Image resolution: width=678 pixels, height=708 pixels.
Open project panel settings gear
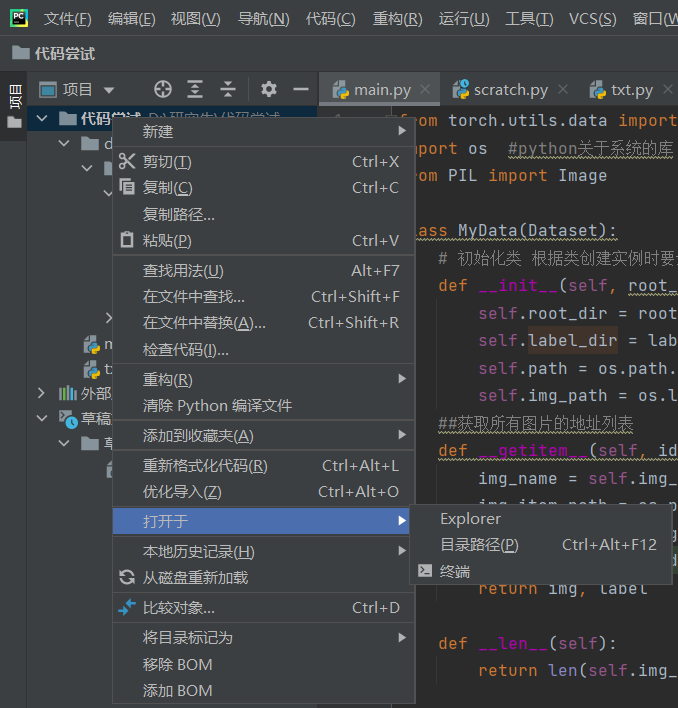pos(269,89)
